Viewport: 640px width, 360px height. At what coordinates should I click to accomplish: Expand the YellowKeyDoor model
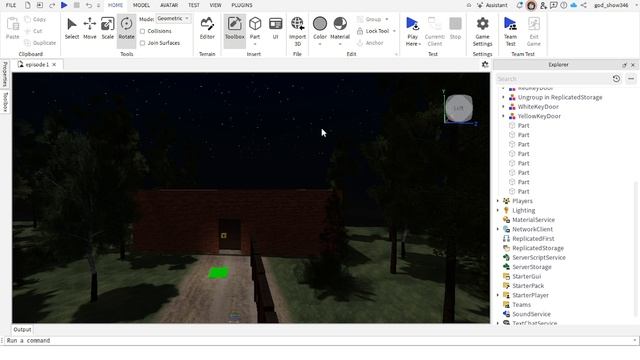[x=503, y=116]
